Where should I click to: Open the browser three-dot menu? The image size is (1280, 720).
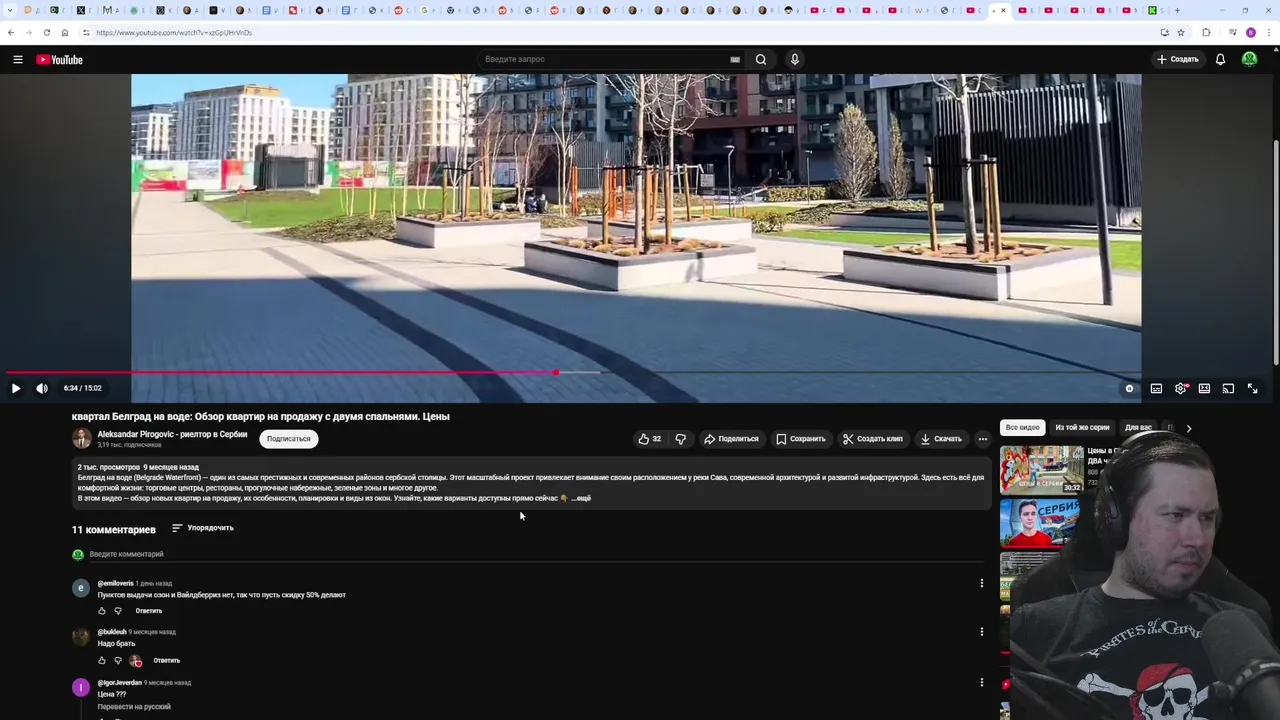click(x=1270, y=32)
